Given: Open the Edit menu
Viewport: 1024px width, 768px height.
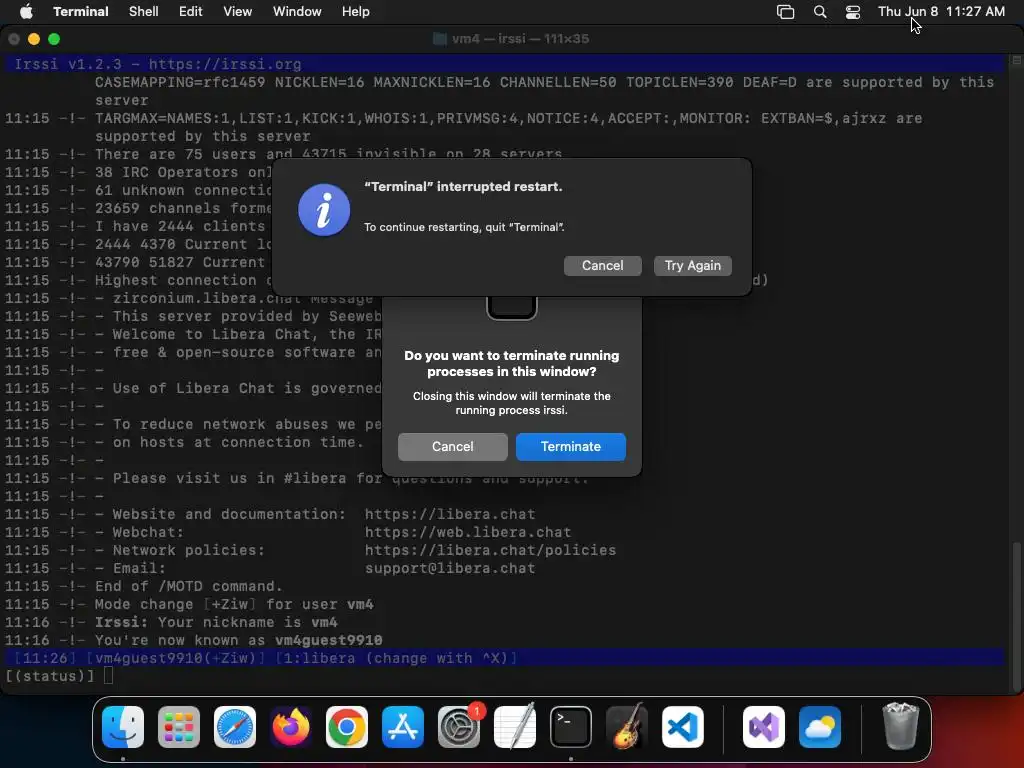Looking at the screenshot, I should tap(191, 11).
